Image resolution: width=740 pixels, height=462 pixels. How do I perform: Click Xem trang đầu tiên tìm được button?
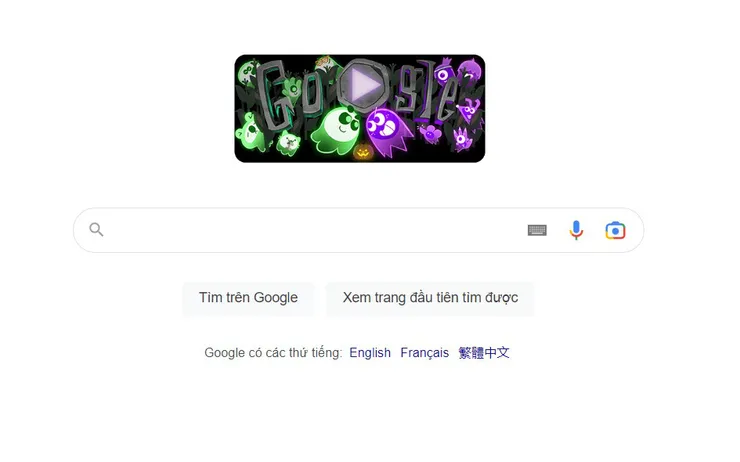(430, 298)
